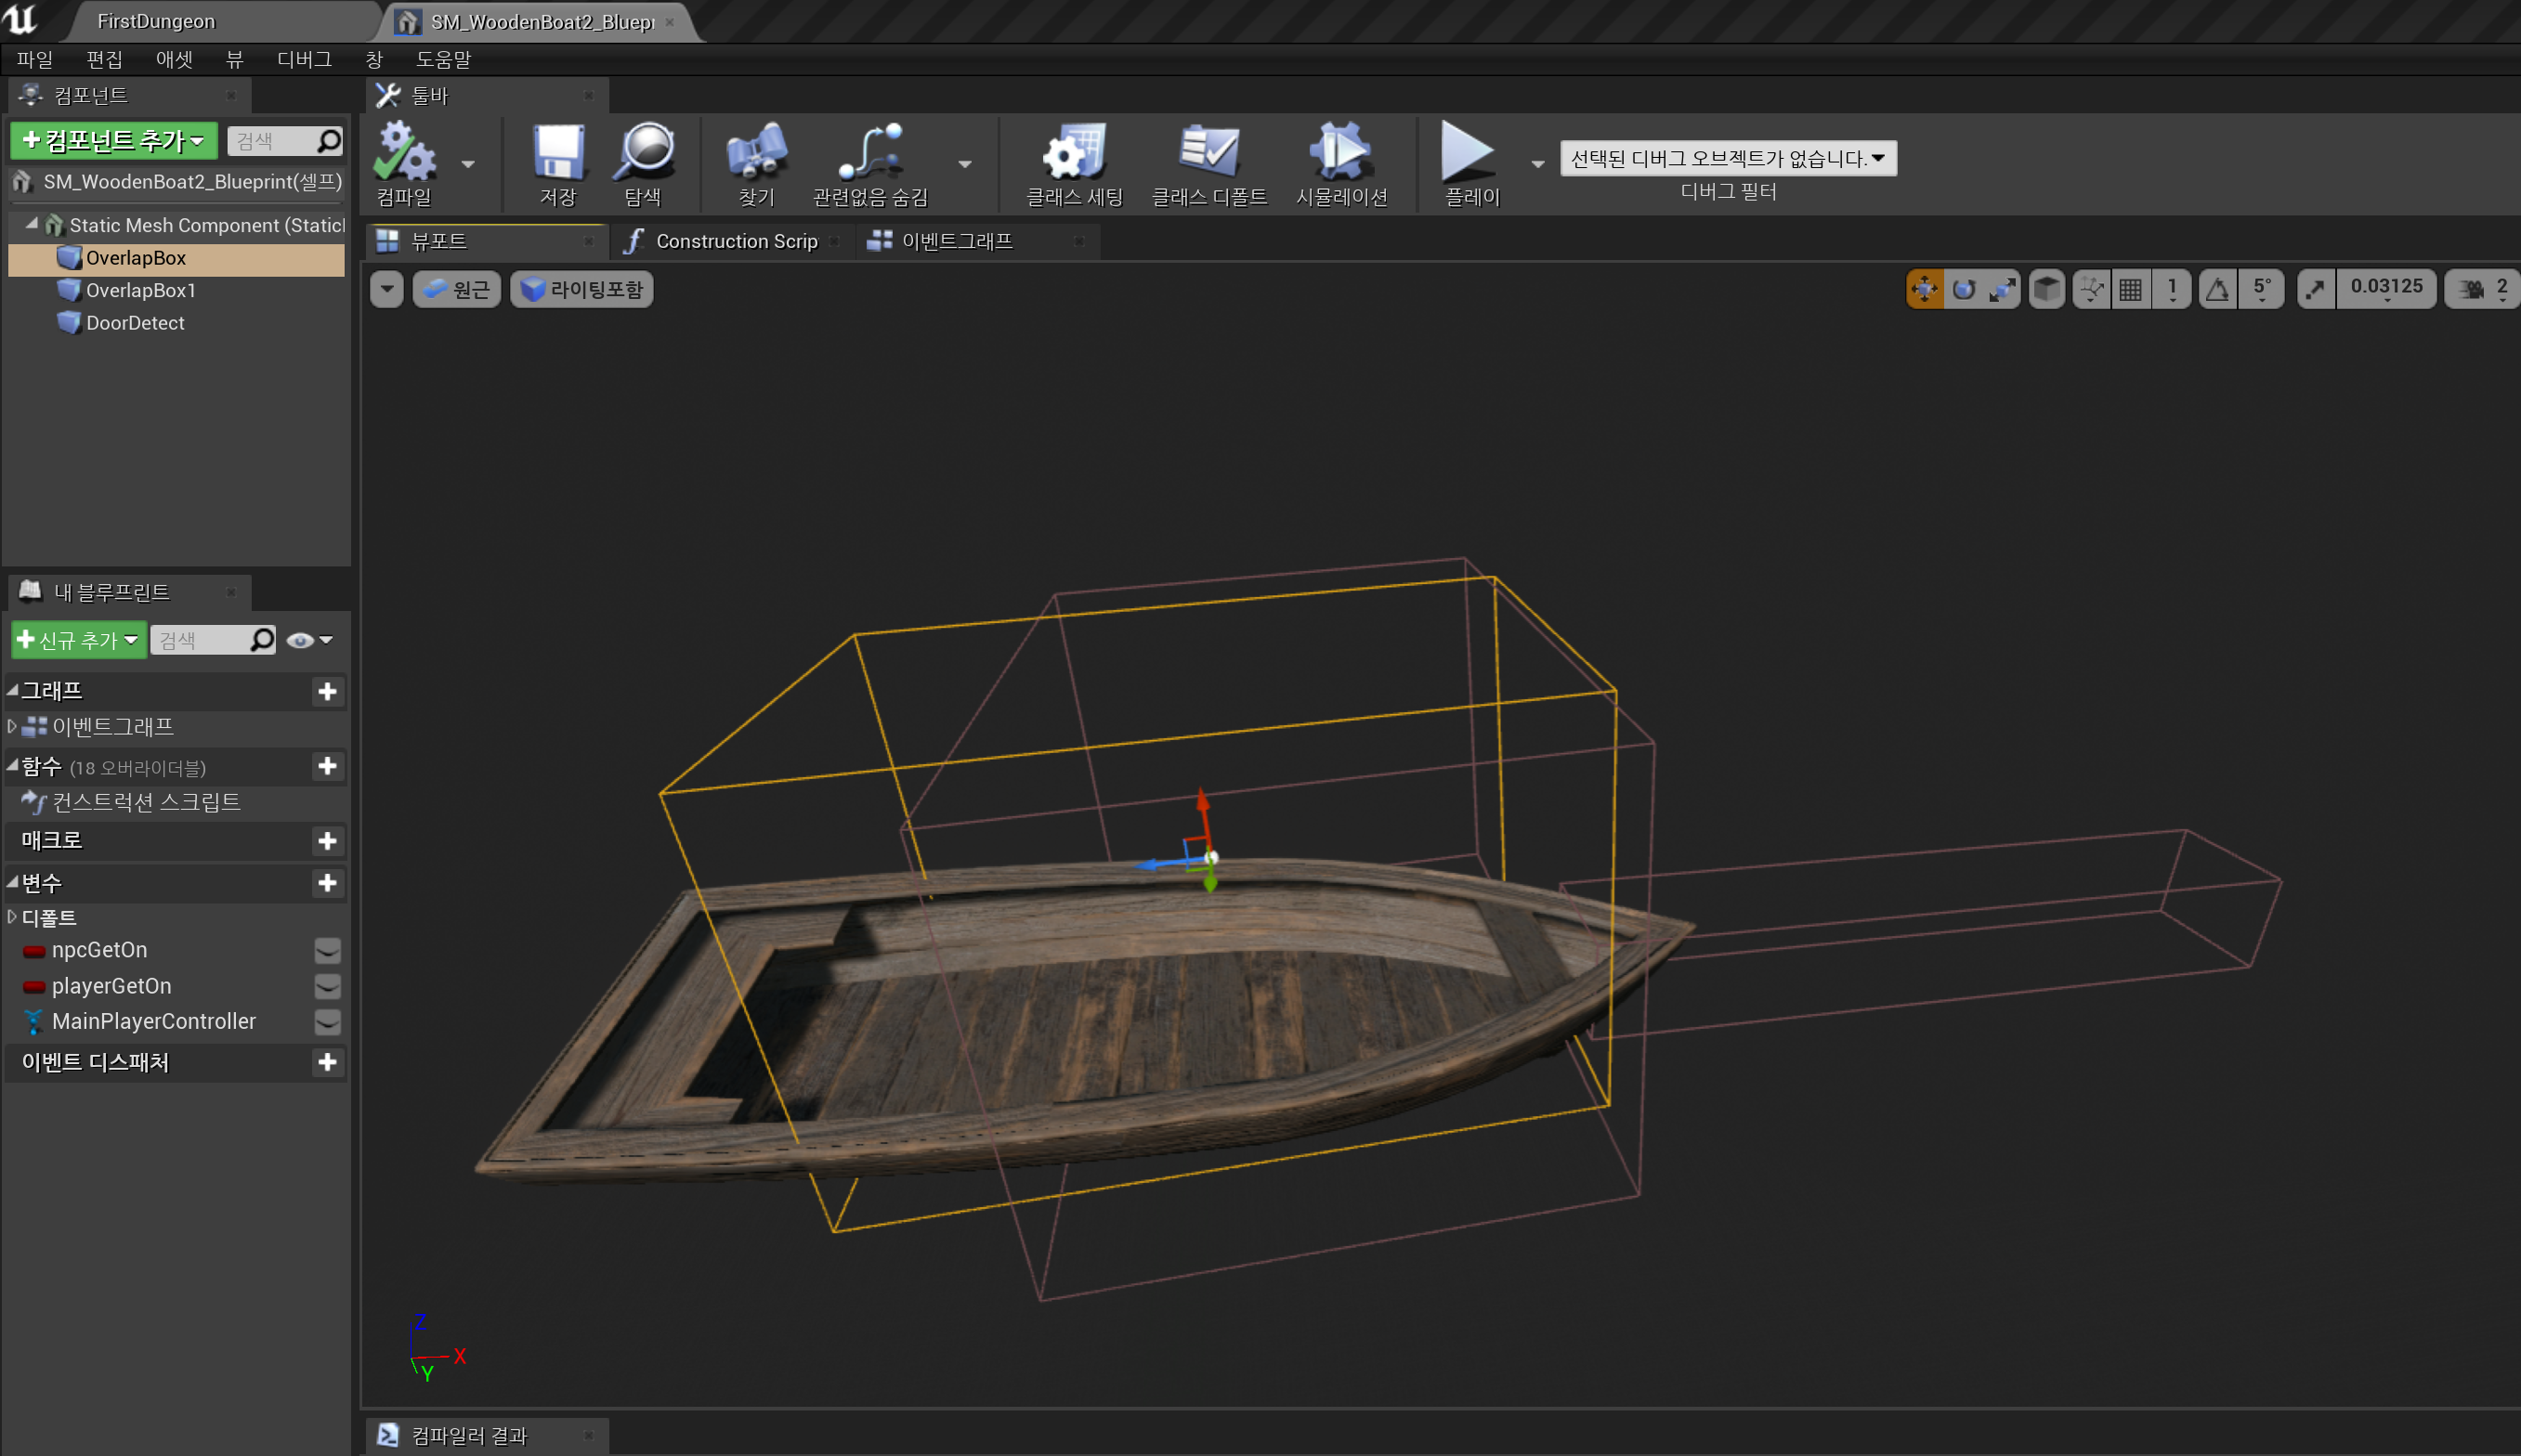Click the Lit view mode button

(x=582, y=290)
